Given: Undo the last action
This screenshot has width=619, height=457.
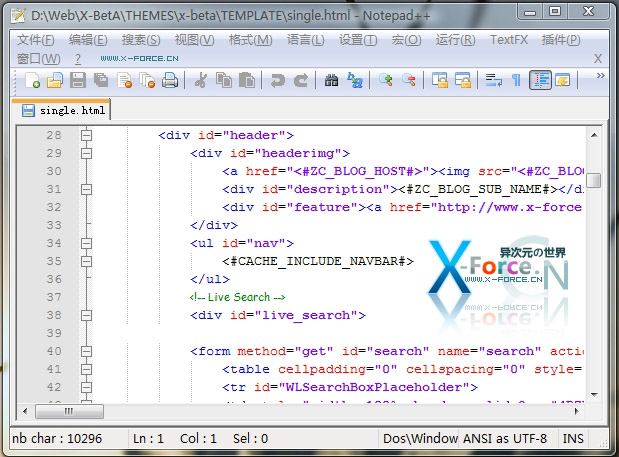Looking at the screenshot, I should coord(278,80).
